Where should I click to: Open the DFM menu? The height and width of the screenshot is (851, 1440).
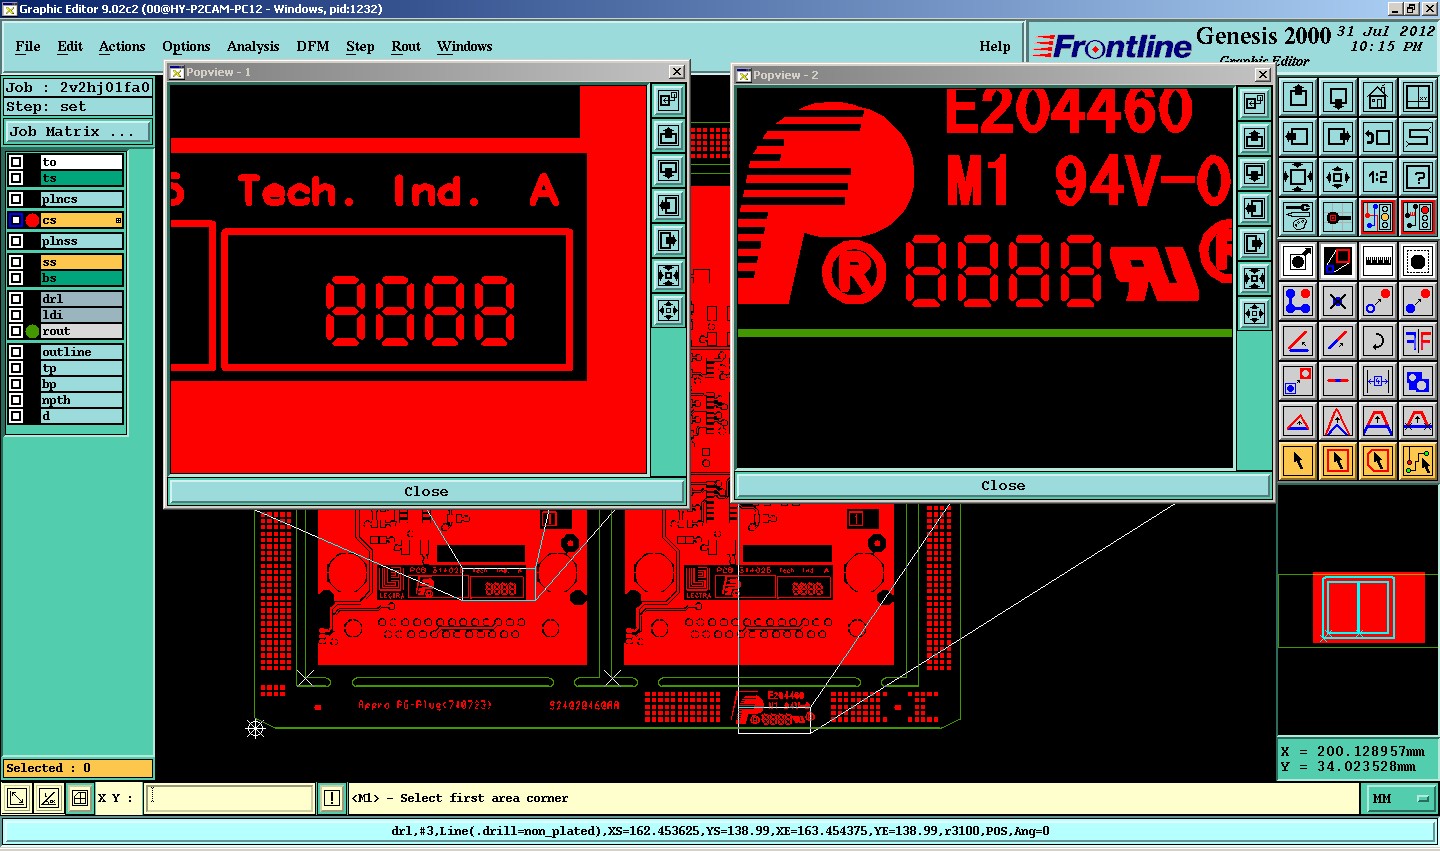coord(313,46)
